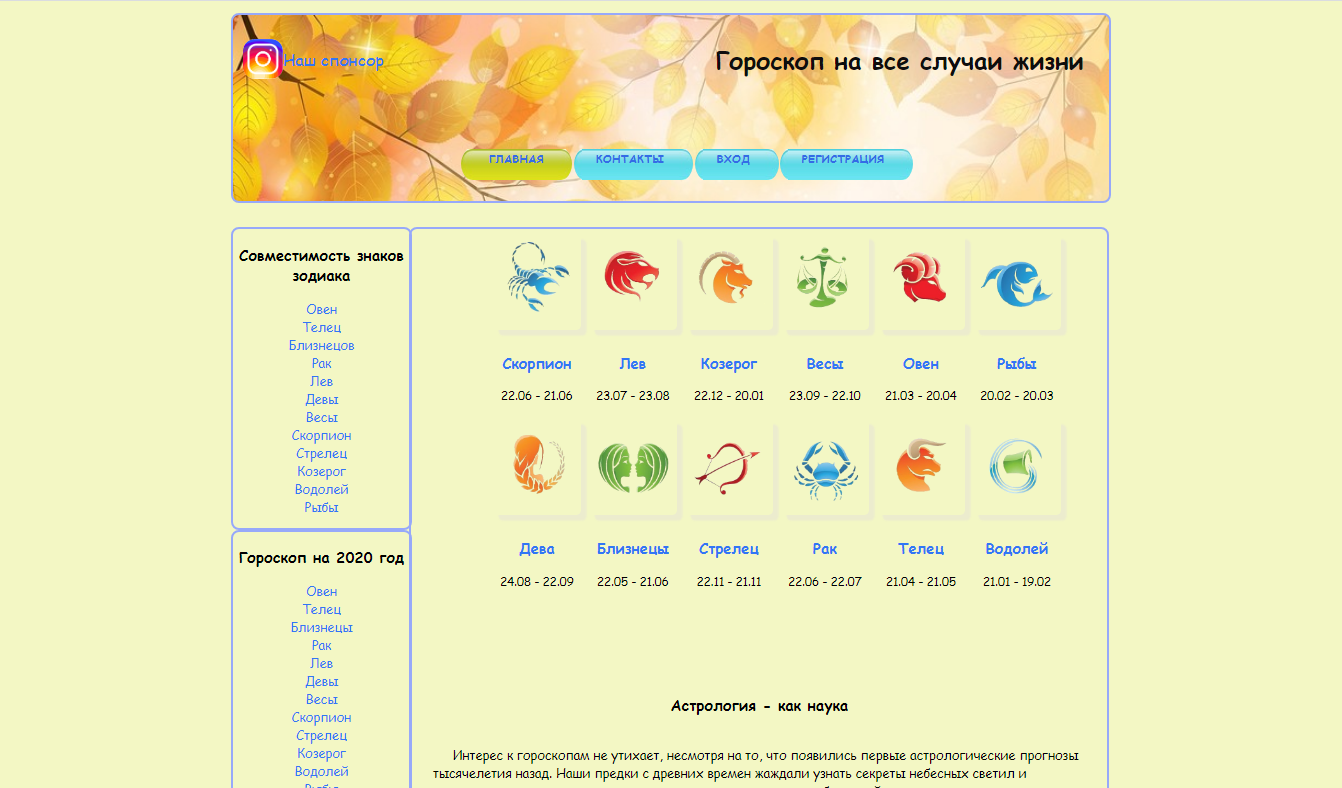Open Близнецов link under zodiac compatibility
The width and height of the screenshot is (1342, 788).
coord(322,345)
